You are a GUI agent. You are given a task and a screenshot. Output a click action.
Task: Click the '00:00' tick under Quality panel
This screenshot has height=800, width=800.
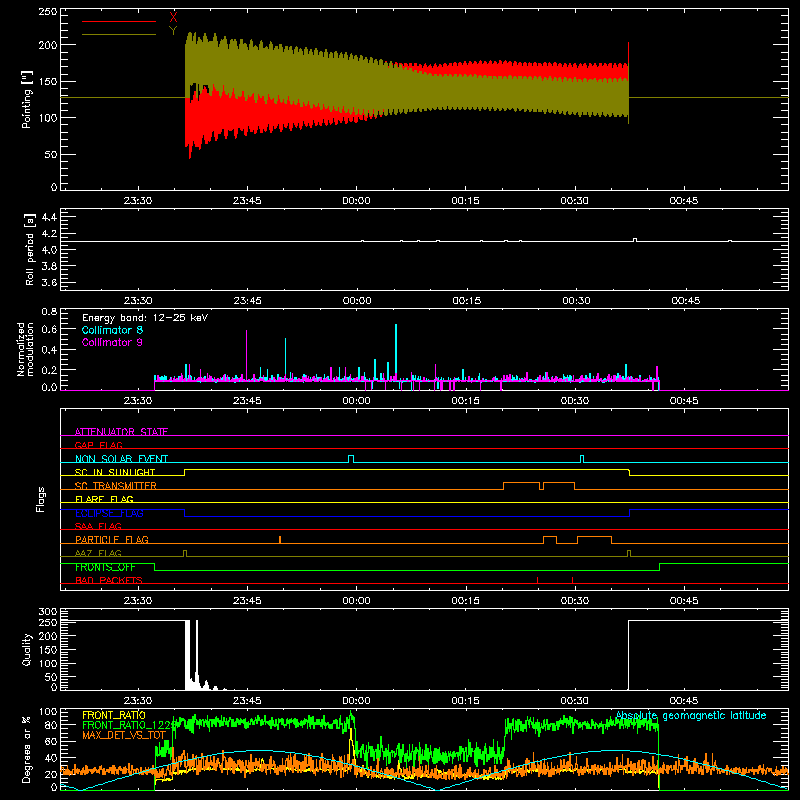point(356,701)
